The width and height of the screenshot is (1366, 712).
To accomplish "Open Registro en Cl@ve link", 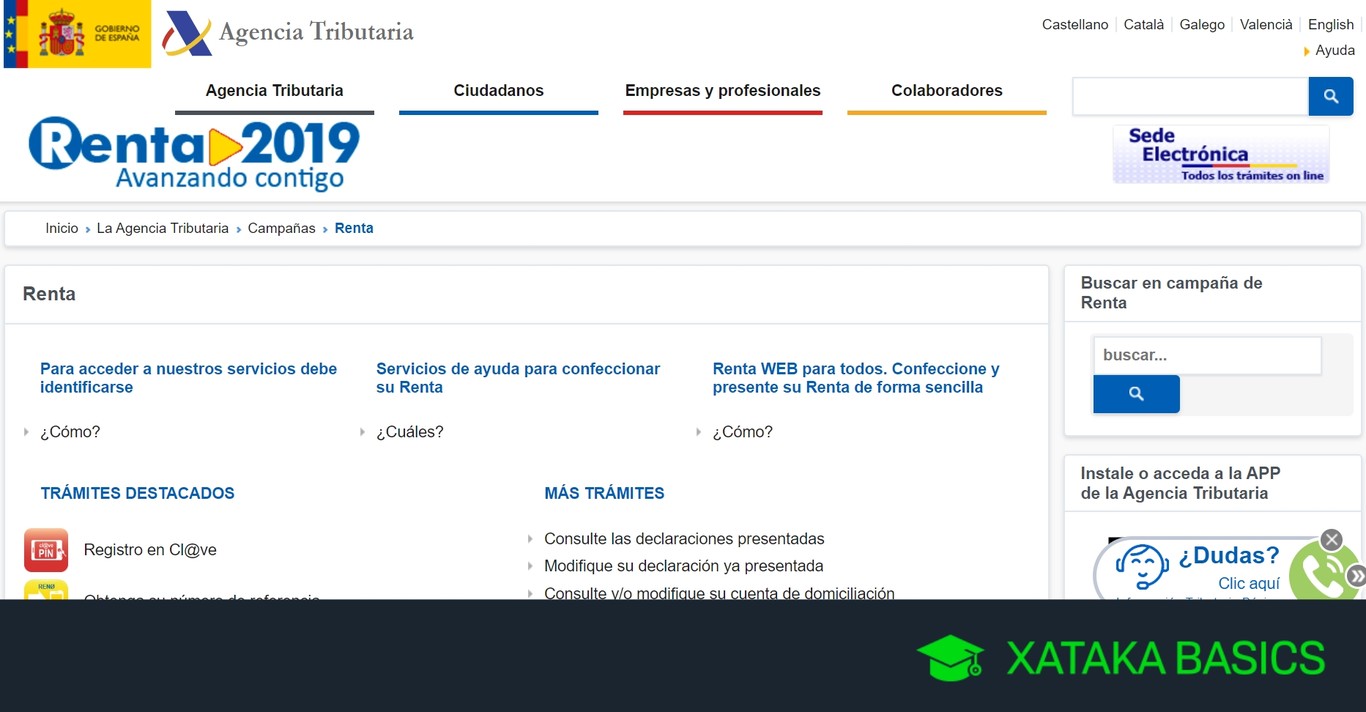I will (x=150, y=550).
